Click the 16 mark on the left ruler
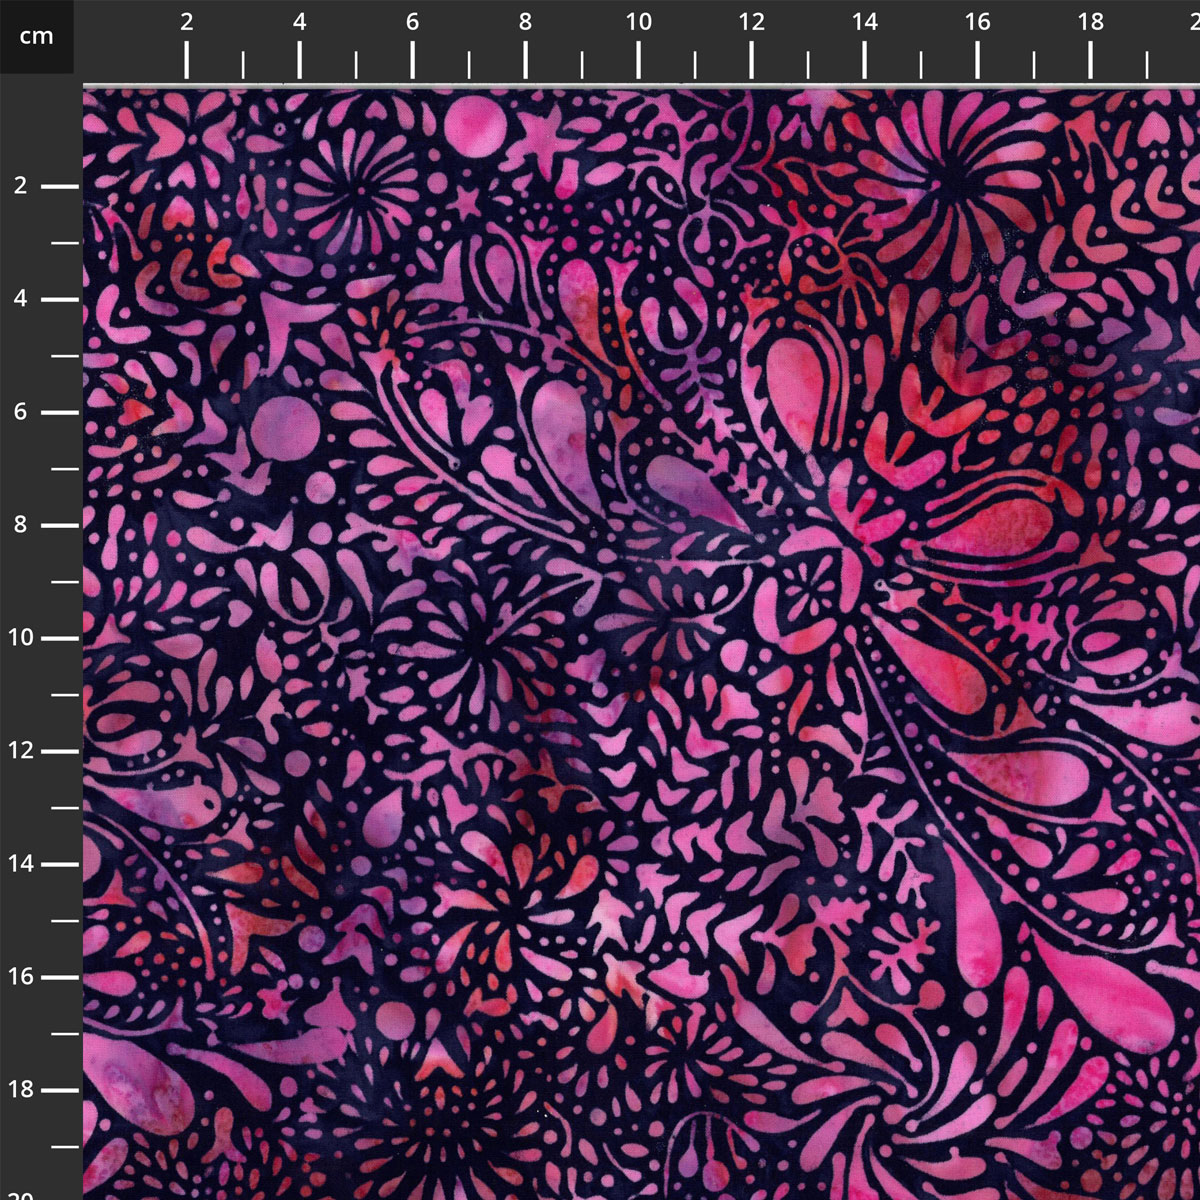 tap(21, 977)
